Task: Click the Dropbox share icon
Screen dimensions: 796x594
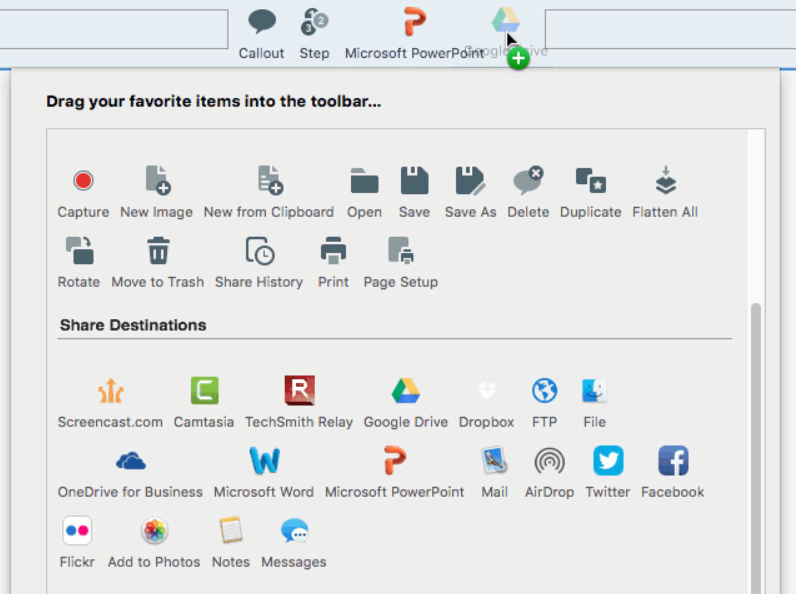Action: click(487, 390)
